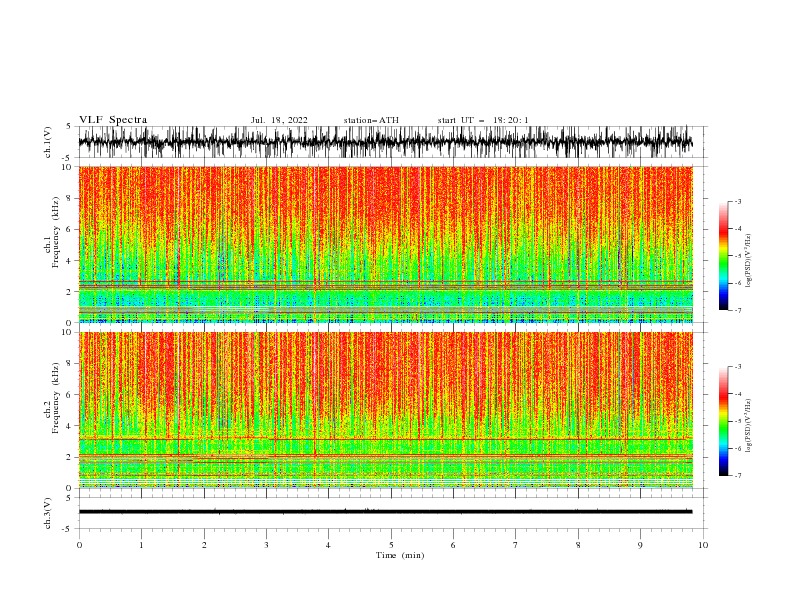Screen dimensions: 792x612
Task: Click the '5' tick on the ch.3(V) axis
Action: pos(68,498)
